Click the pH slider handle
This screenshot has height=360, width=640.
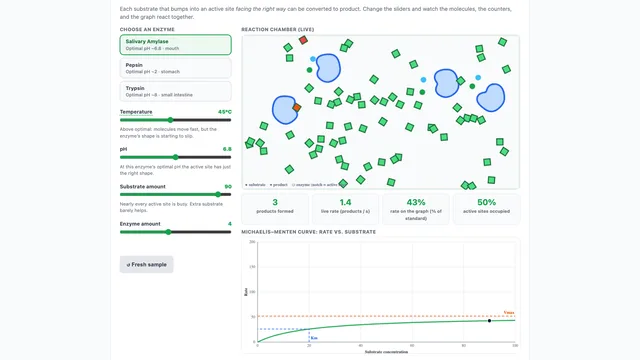[x=176, y=157]
